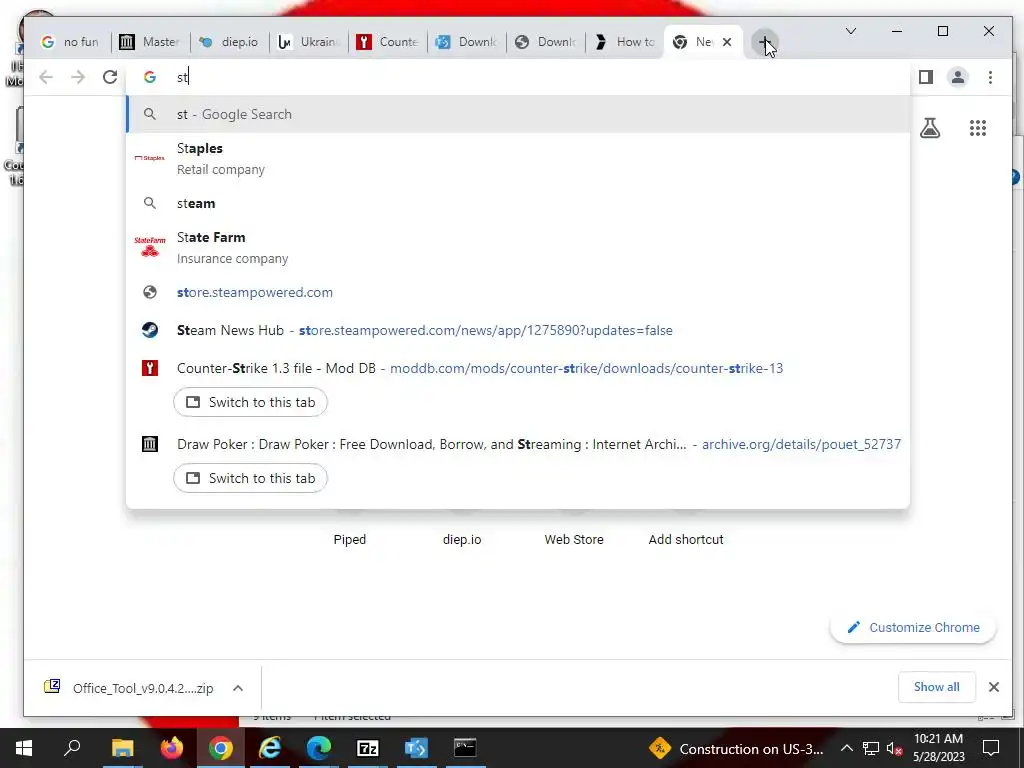
Task: Reload the page with the refresh icon
Action: click(110, 77)
